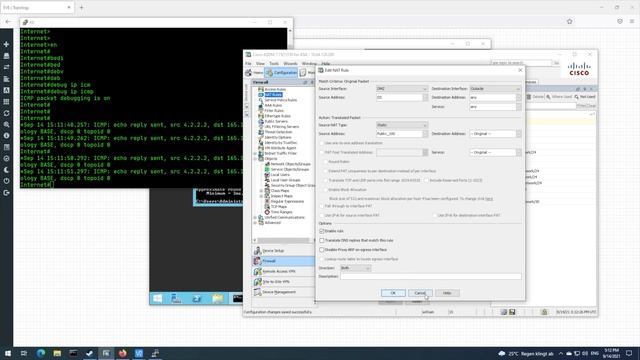This screenshot has height=360, width=640.
Task: Open Microsoft Edge from the taskbar
Action: [40, 353]
